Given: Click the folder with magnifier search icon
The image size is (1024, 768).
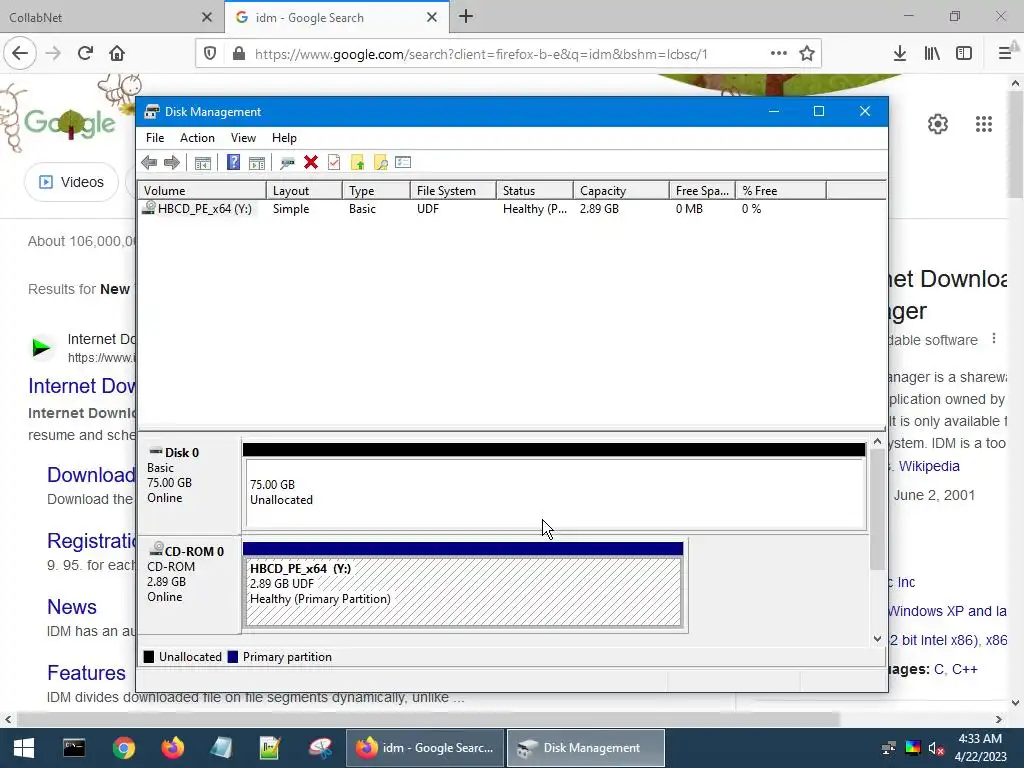Looking at the screenshot, I should pyautogui.click(x=381, y=163).
